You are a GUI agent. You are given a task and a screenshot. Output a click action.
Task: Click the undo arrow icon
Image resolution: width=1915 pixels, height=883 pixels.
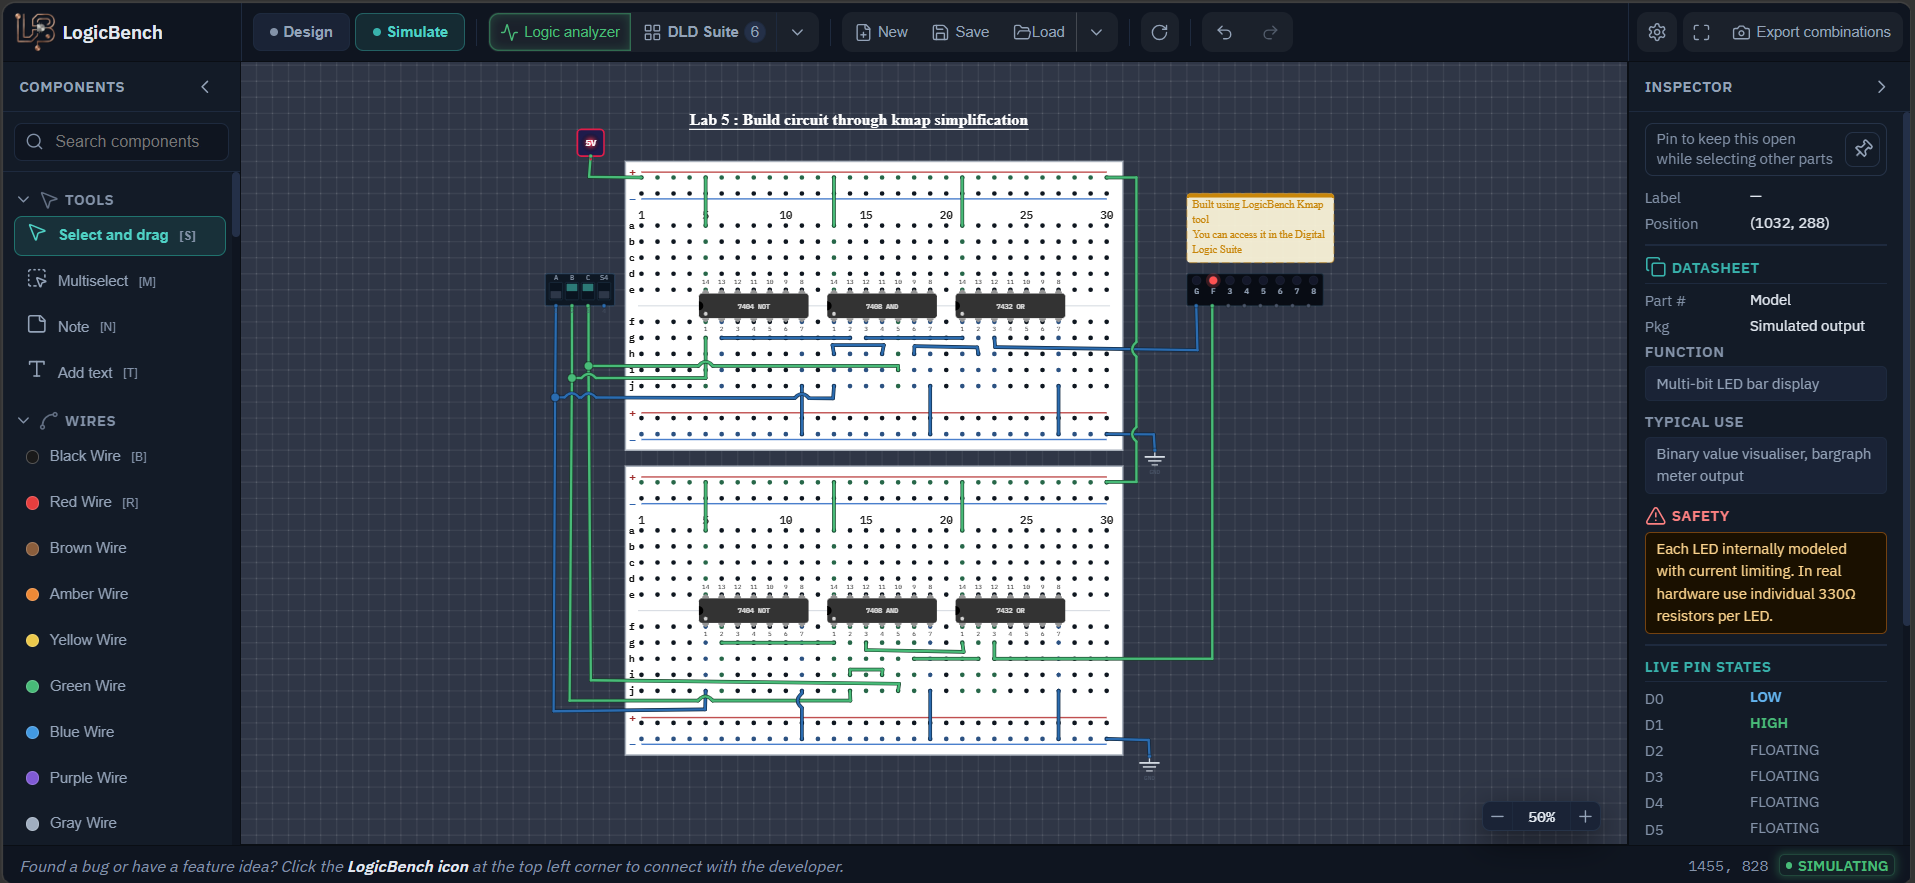point(1224,32)
